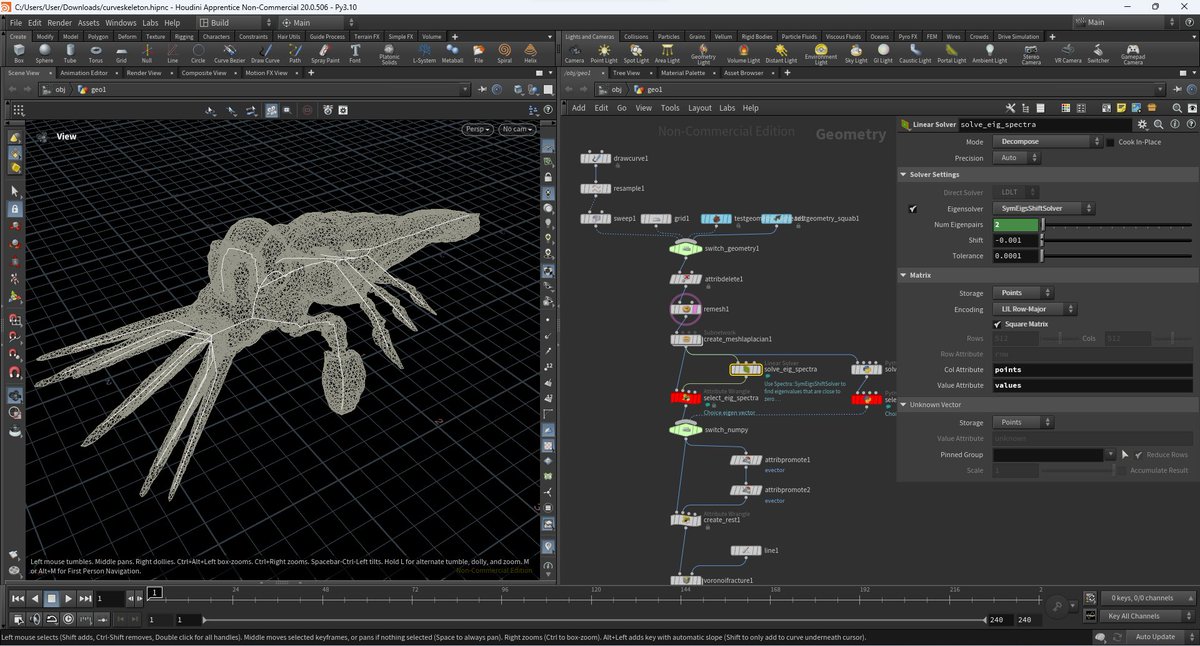Toggle the Eigensolver checkbox

coord(913,209)
